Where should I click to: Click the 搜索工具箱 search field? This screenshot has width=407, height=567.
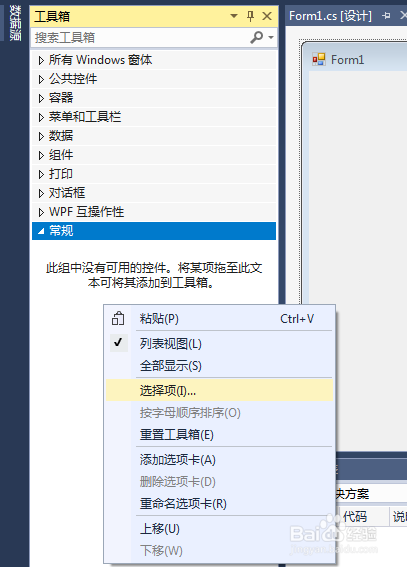click(141, 37)
